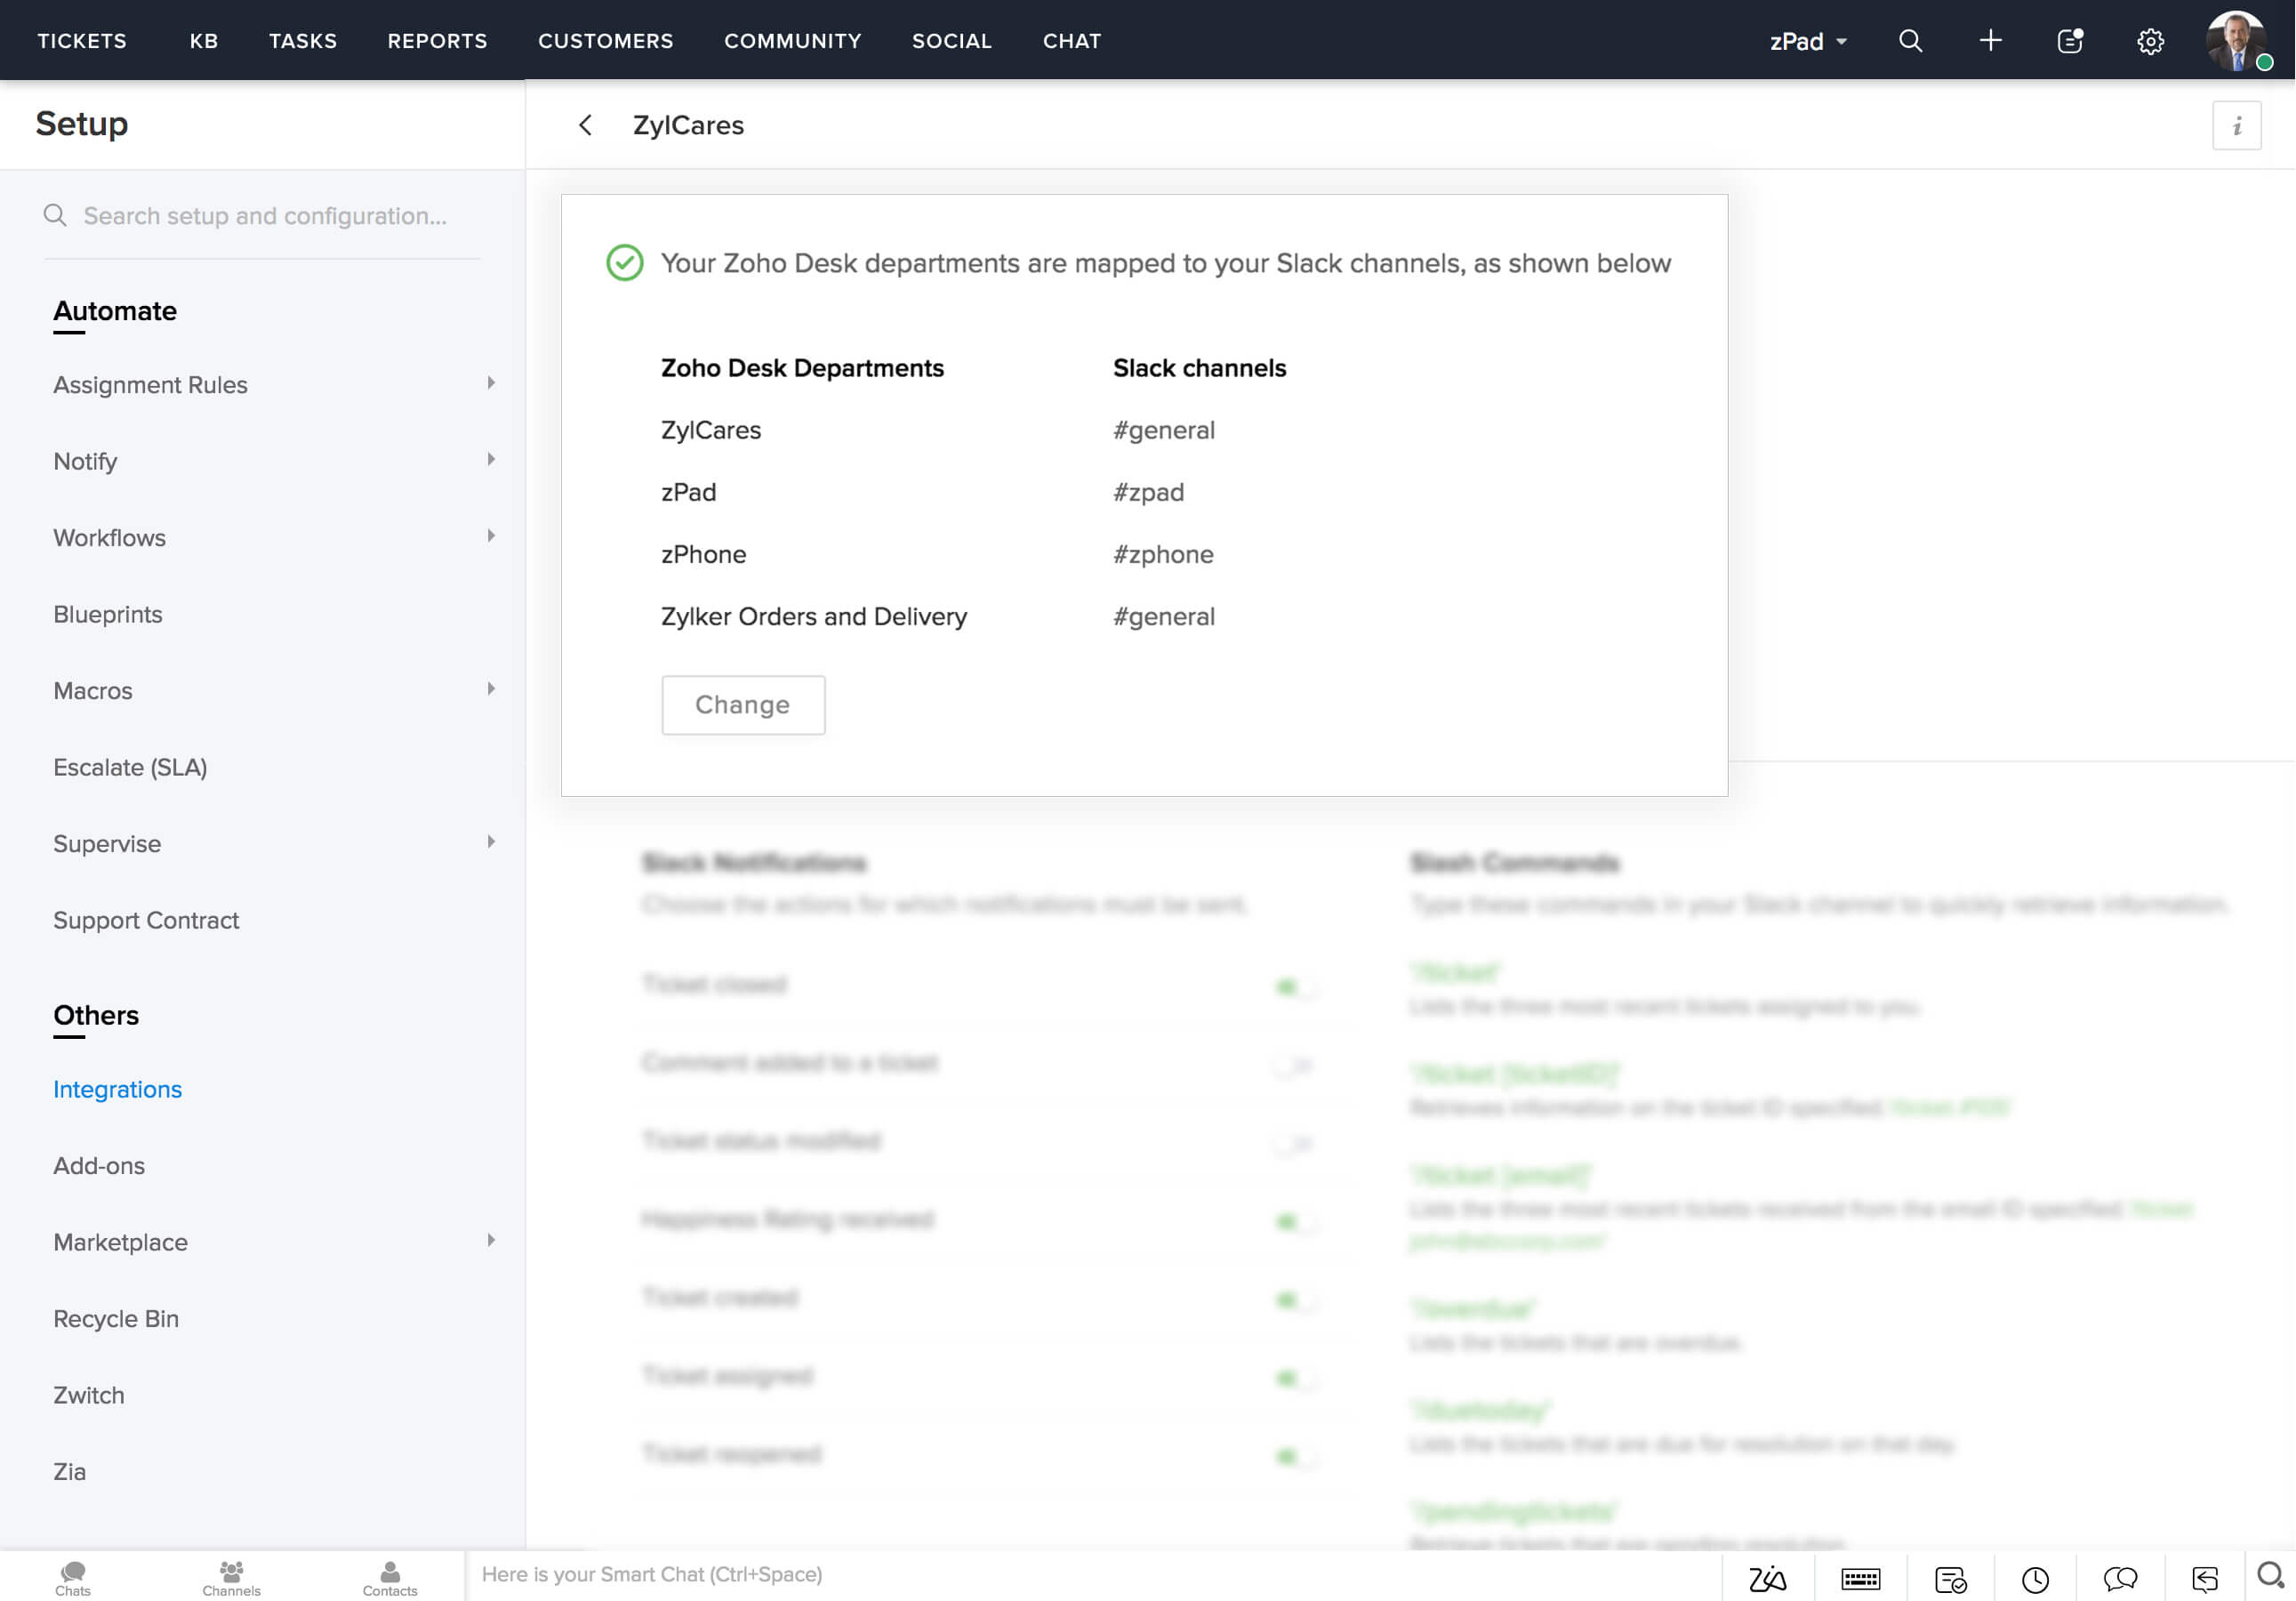The width and height of the screenshot is (2296, 1601).
Task: Open the keyboard shortcuts icon
Action: [1860, 1579]
